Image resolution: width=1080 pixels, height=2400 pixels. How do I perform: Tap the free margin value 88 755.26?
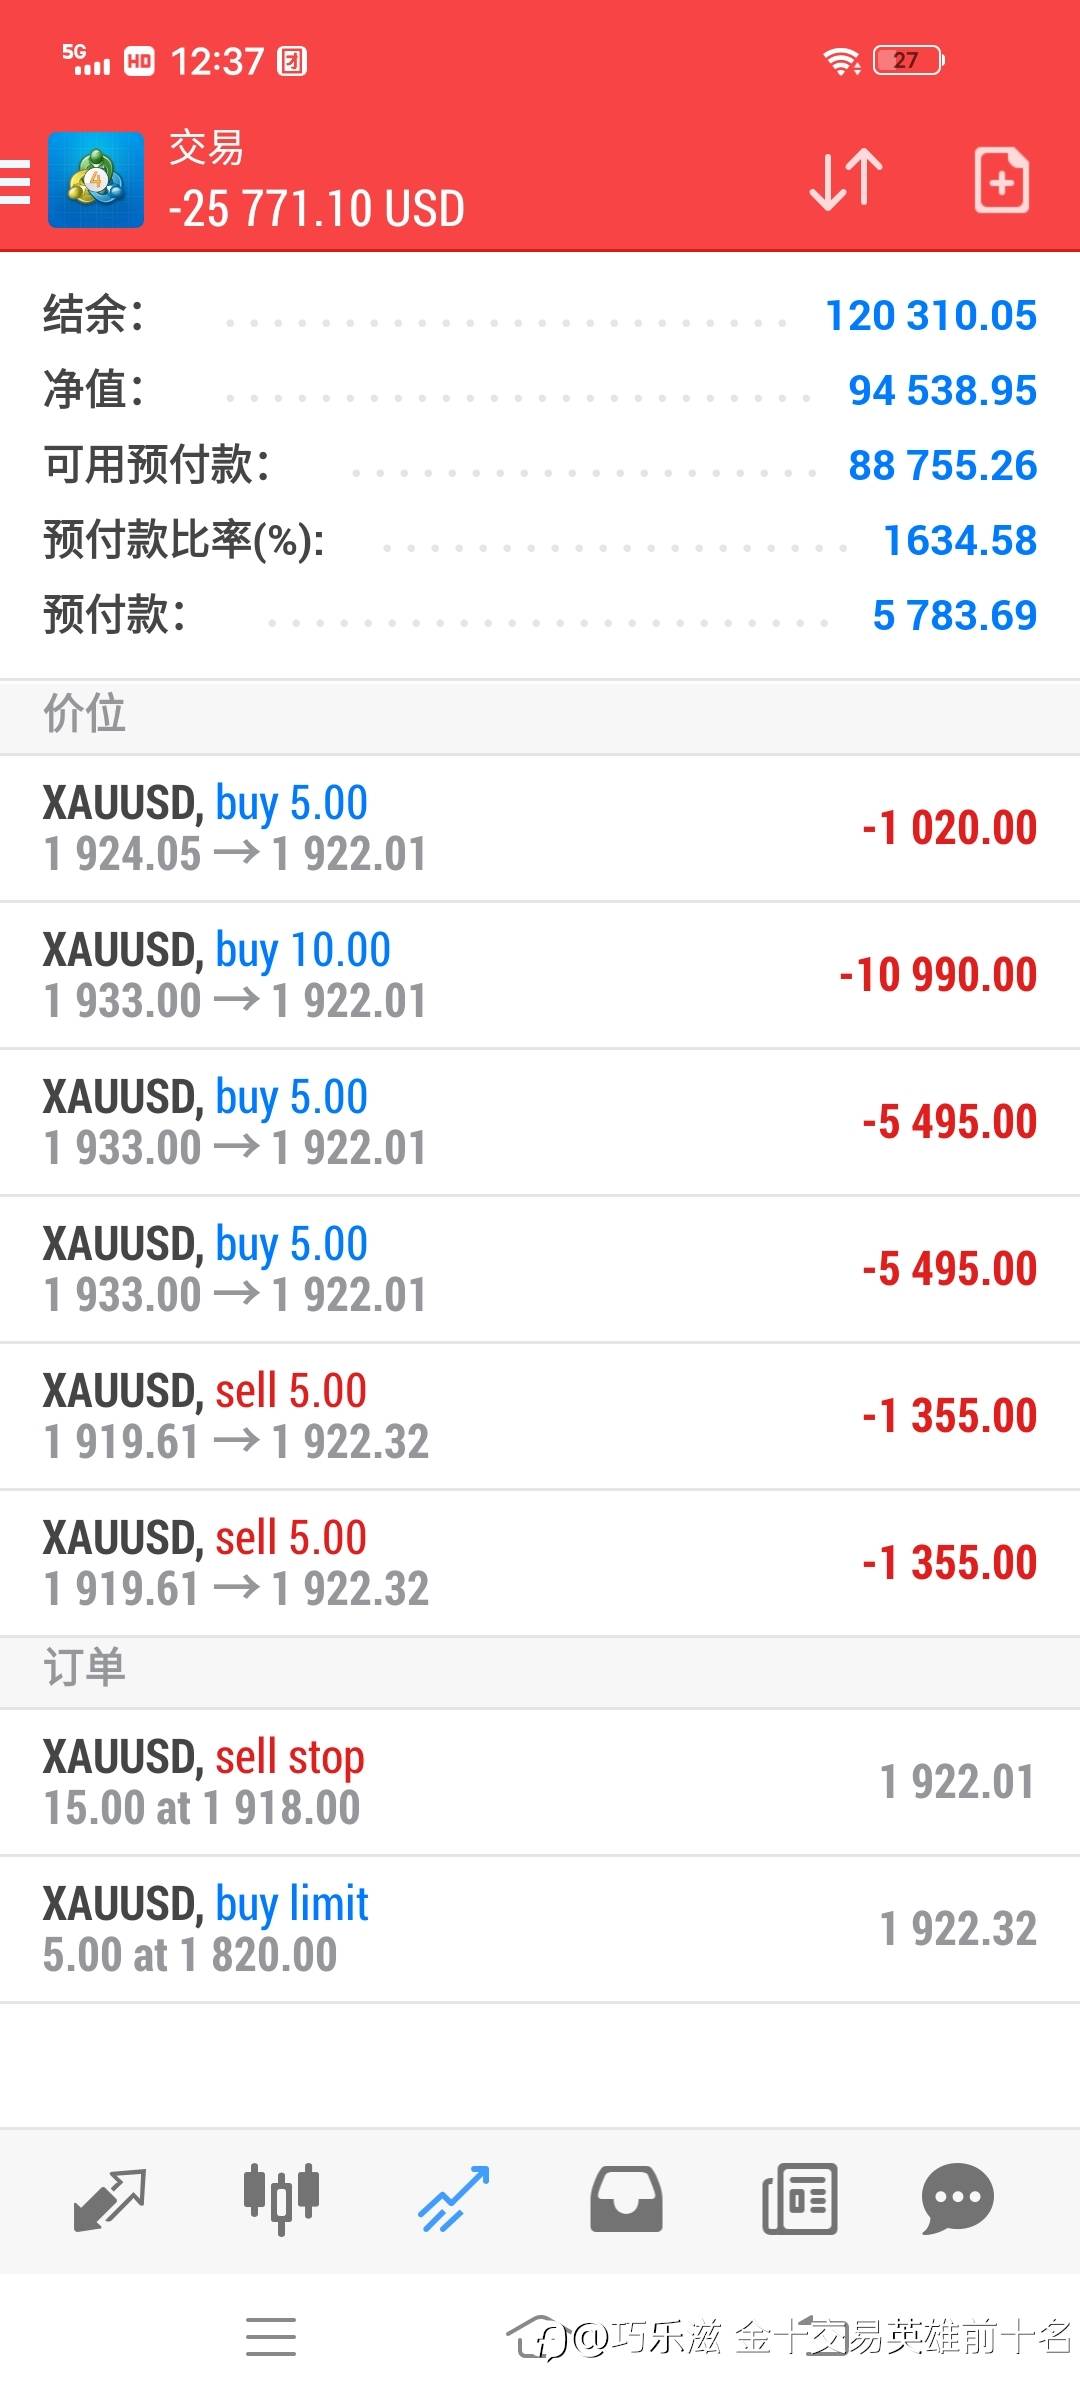tap(943, 466)
